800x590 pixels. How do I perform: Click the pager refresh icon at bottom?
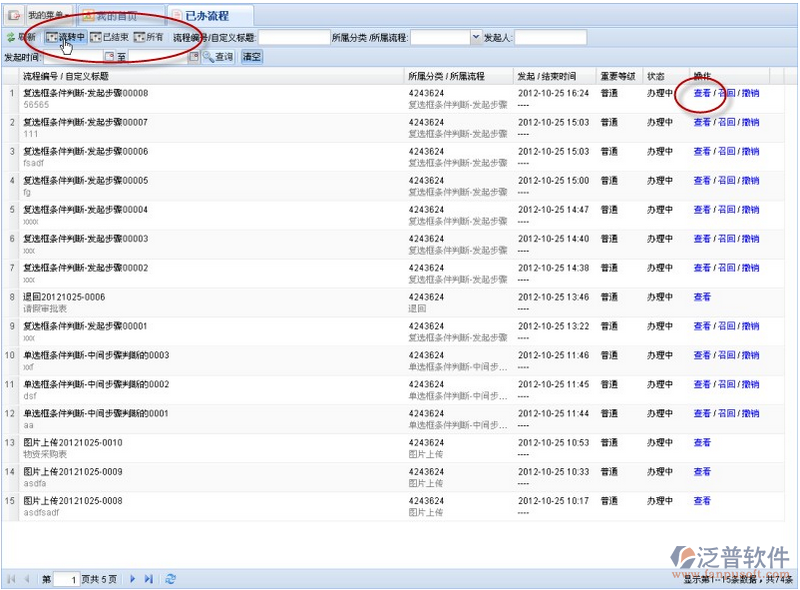click(x=171, y=579)
